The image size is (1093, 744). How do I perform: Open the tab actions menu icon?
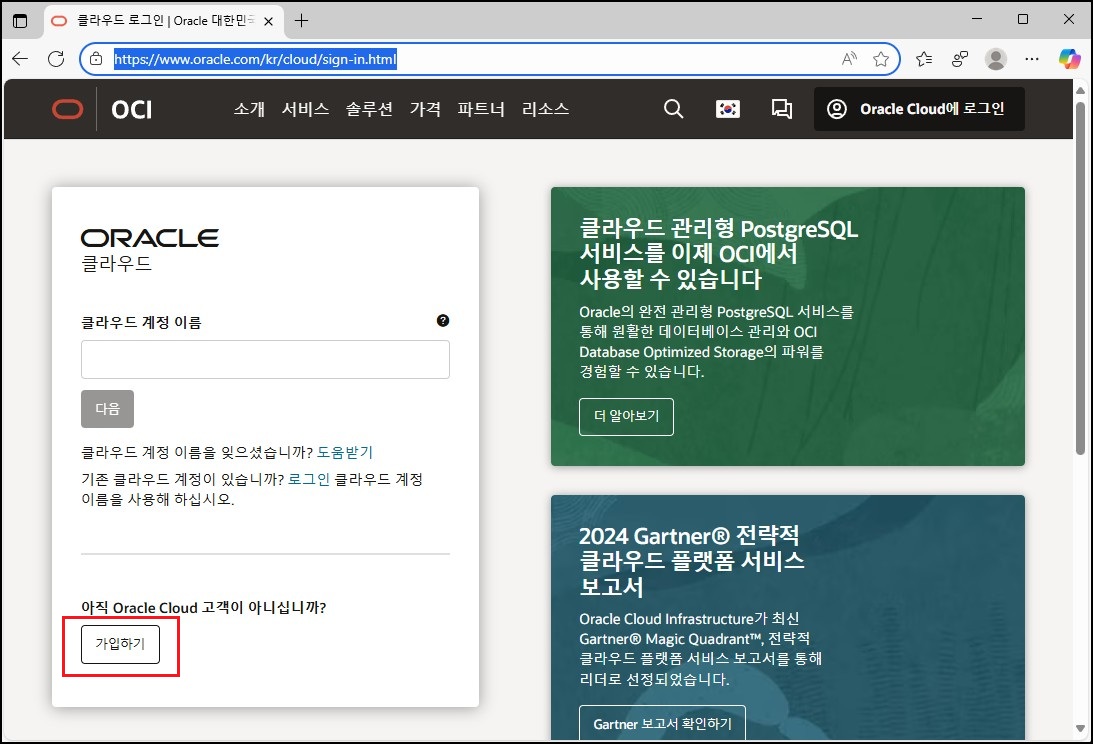(x=20, y=21)
